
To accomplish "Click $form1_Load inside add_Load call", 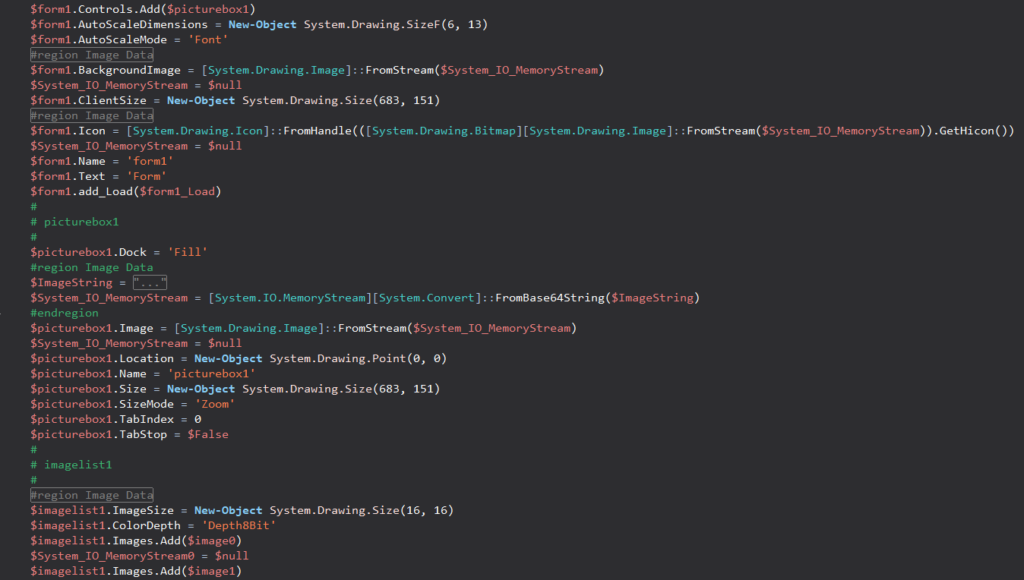I will 177,191.
